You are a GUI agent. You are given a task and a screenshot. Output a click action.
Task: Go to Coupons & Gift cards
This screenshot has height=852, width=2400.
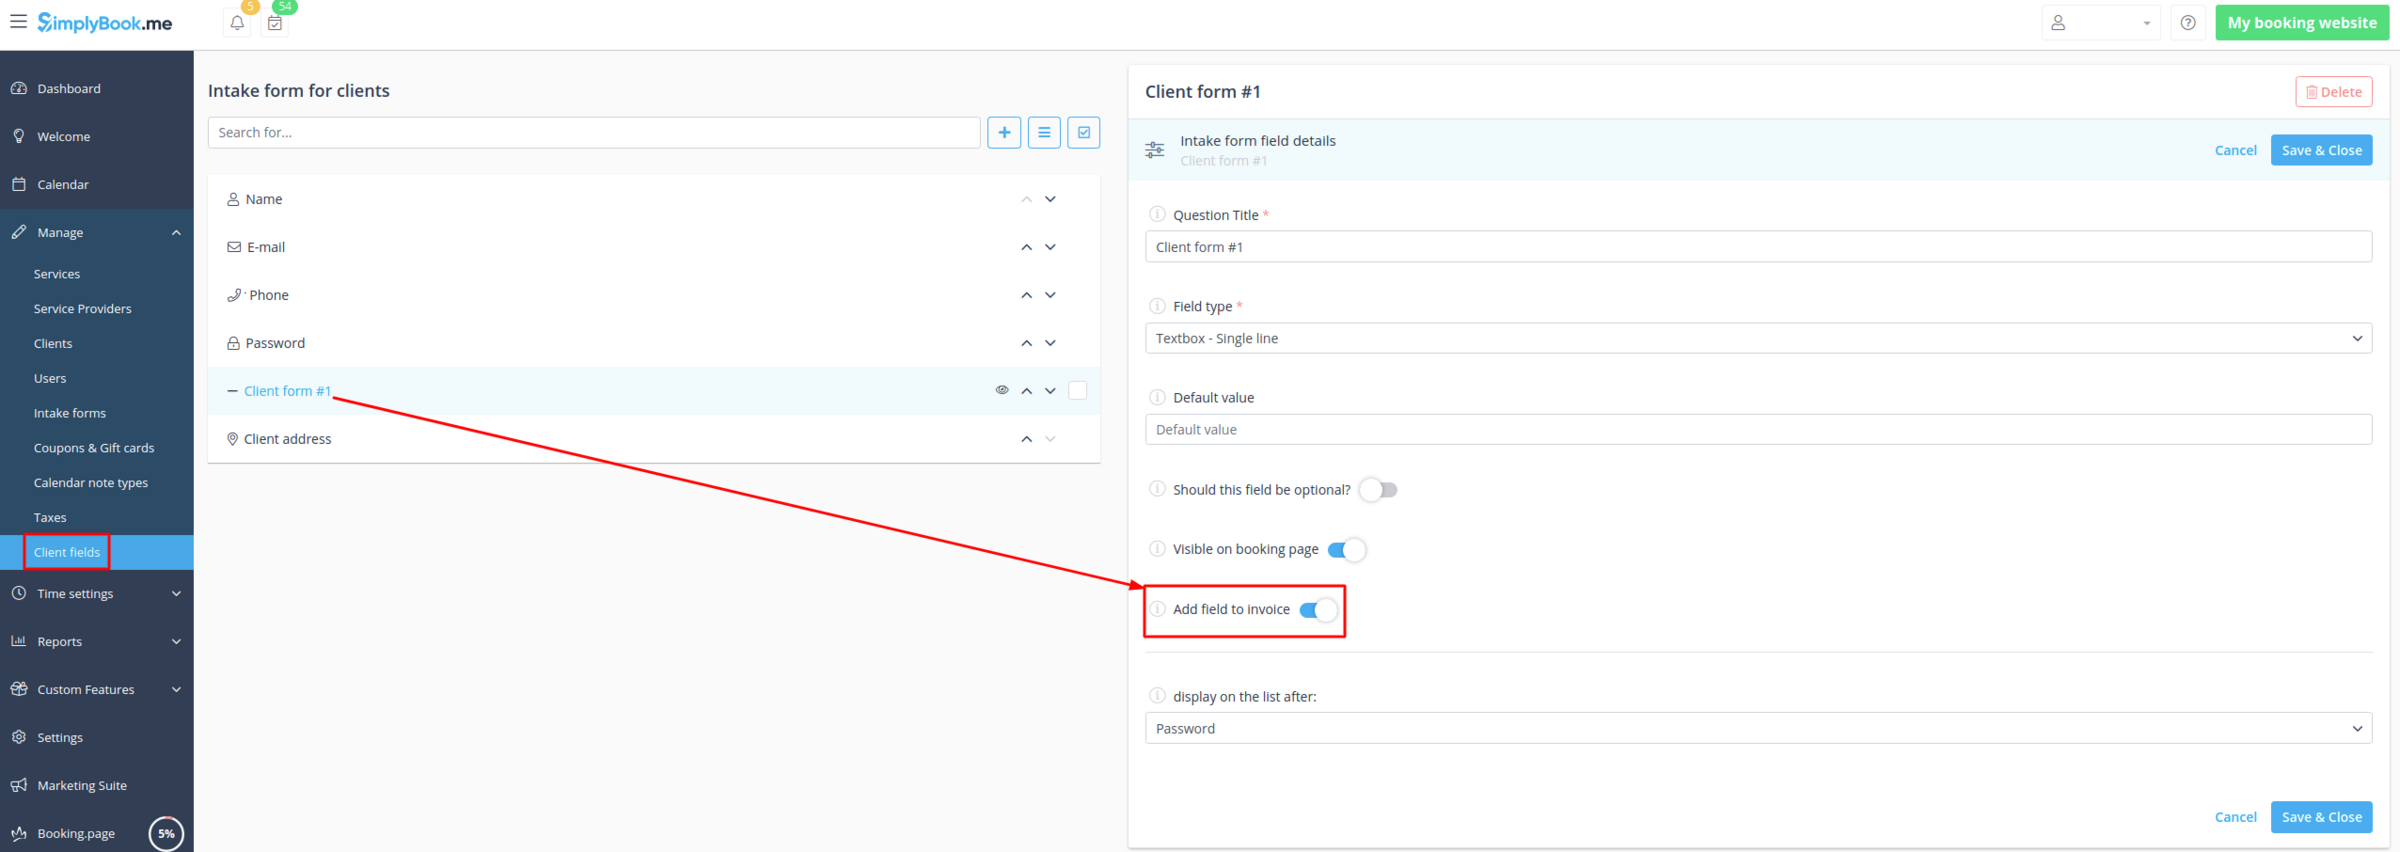click(x=94, y=448)
